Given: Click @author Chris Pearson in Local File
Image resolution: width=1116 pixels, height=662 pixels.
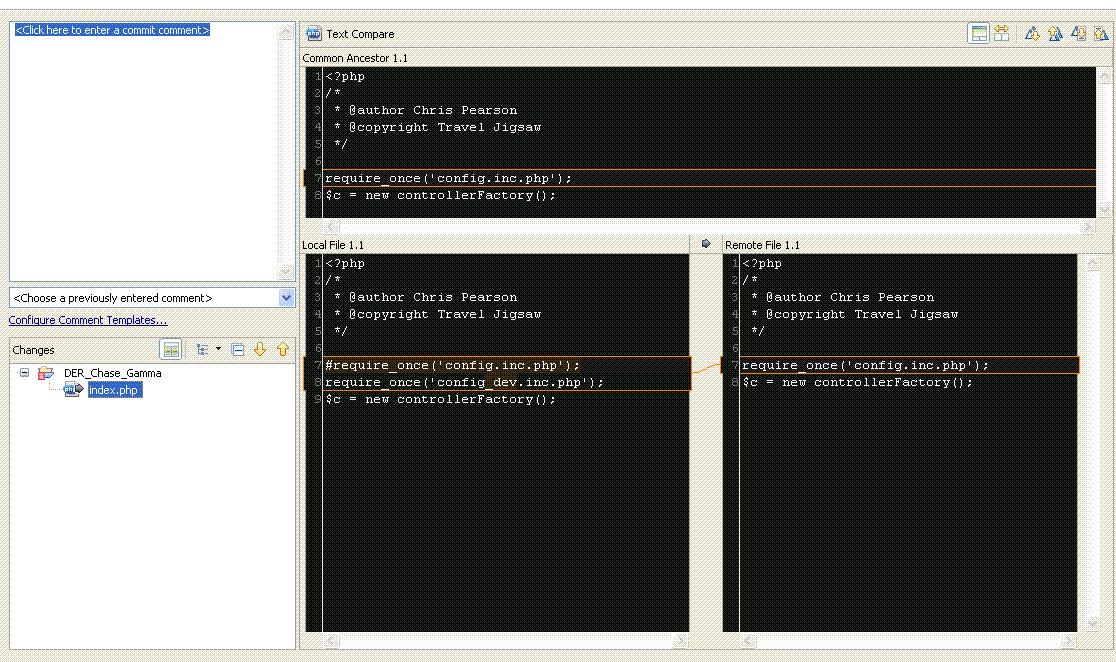Looking at the screenshot, I should (433, 297).
